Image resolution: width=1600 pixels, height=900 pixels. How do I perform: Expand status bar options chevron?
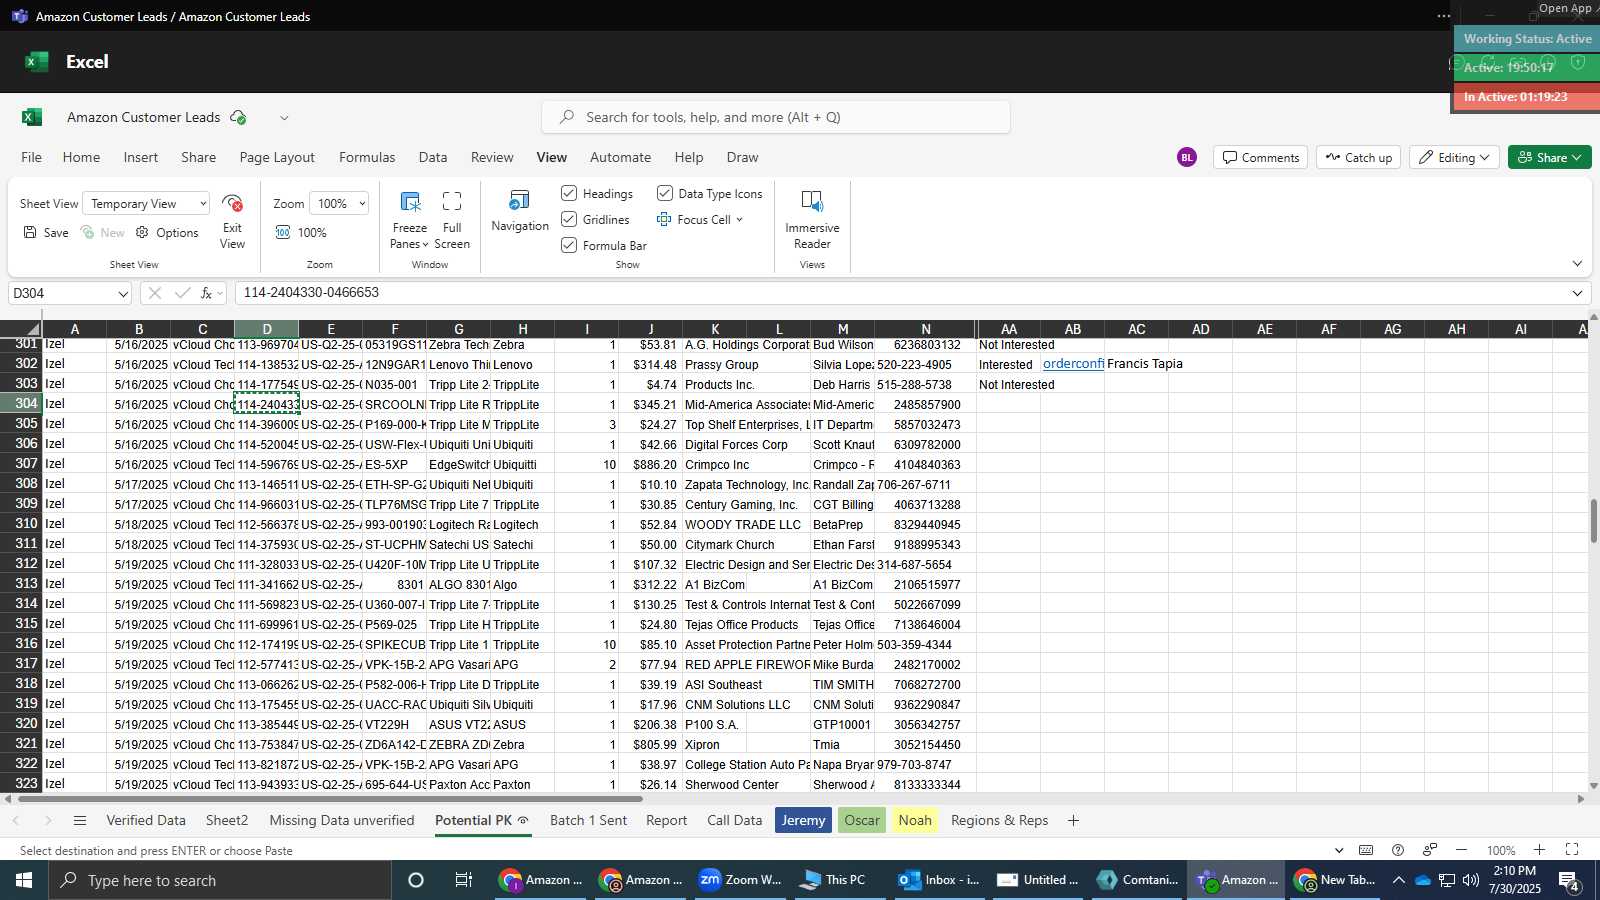coord(1339,850)
